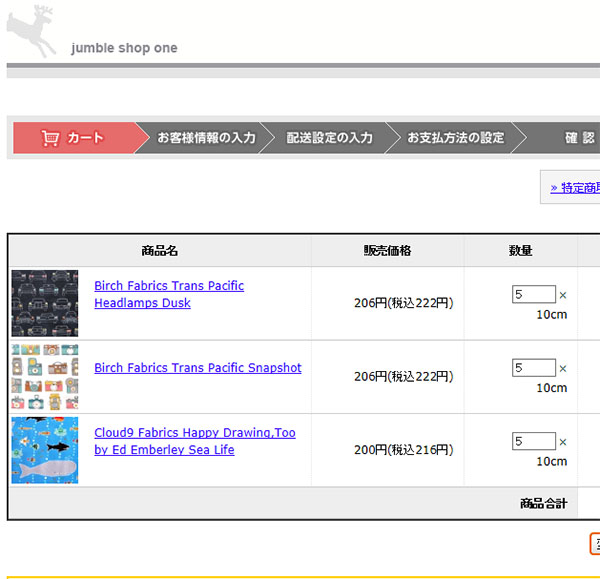This screenshot has height=579, width=600.
Task: Click the deer logo icon
Action: (x=34, y=31)
